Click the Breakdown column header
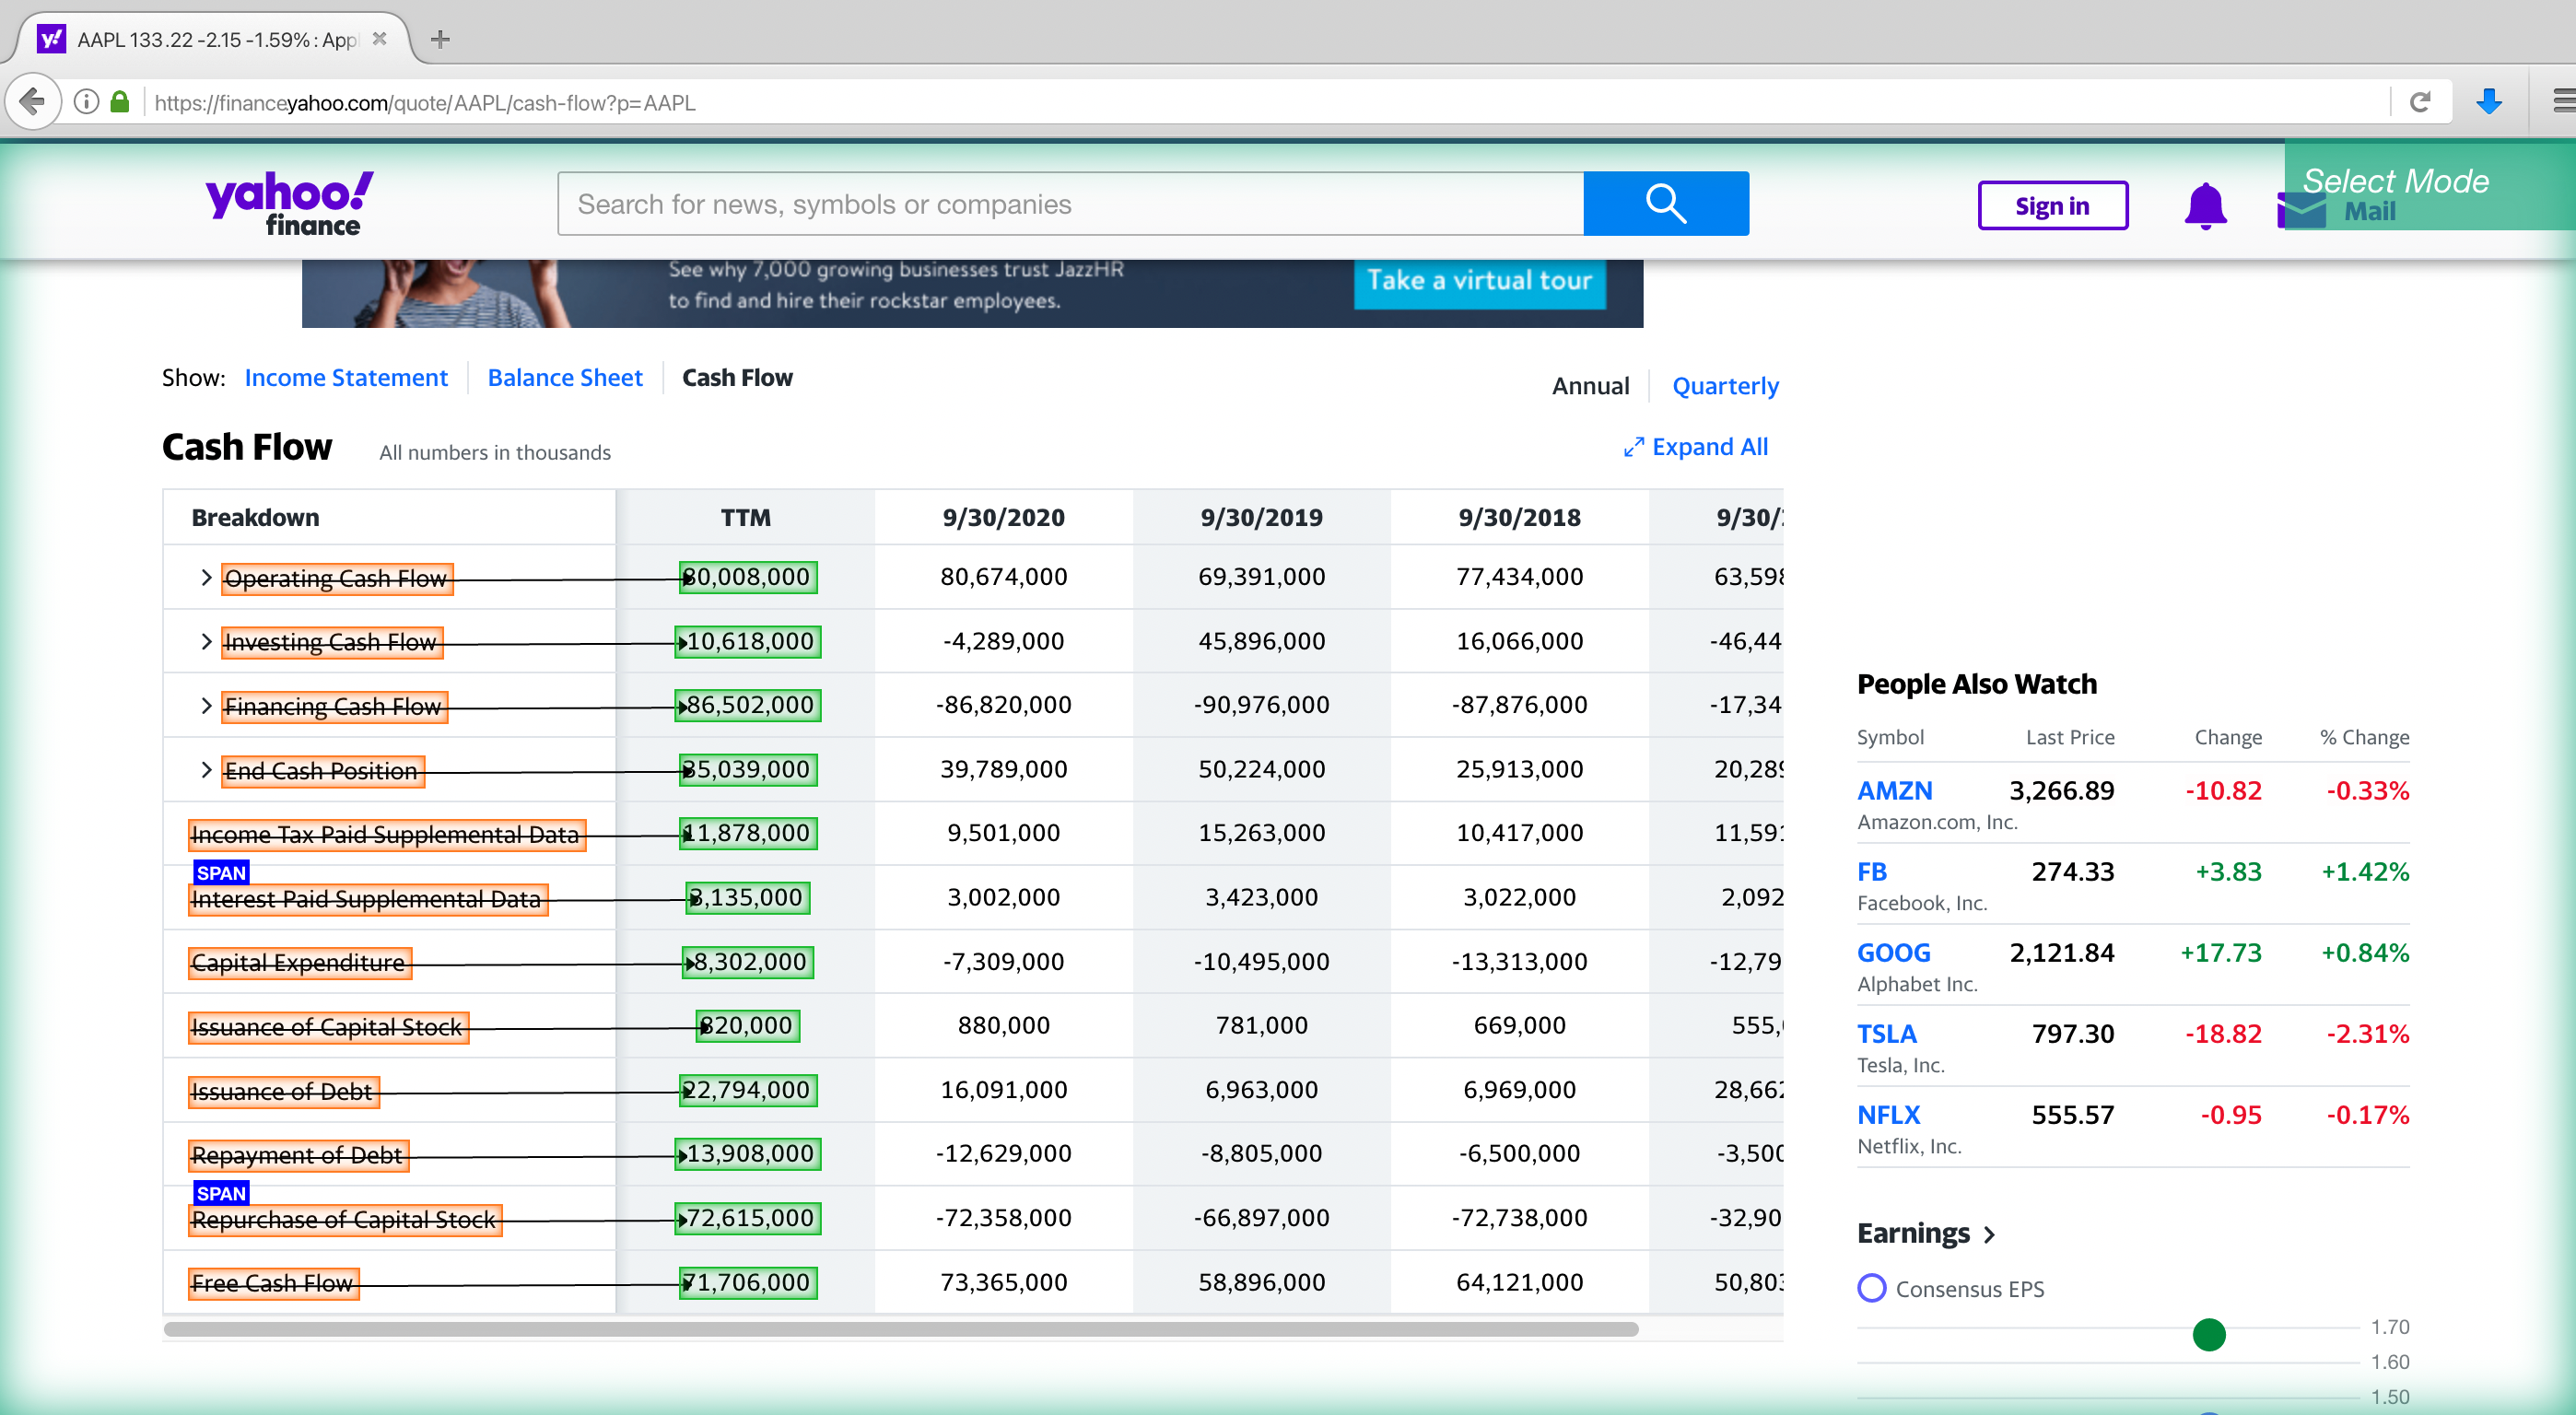Viewport: 2576px width, 1415px height. coord(255,517)
